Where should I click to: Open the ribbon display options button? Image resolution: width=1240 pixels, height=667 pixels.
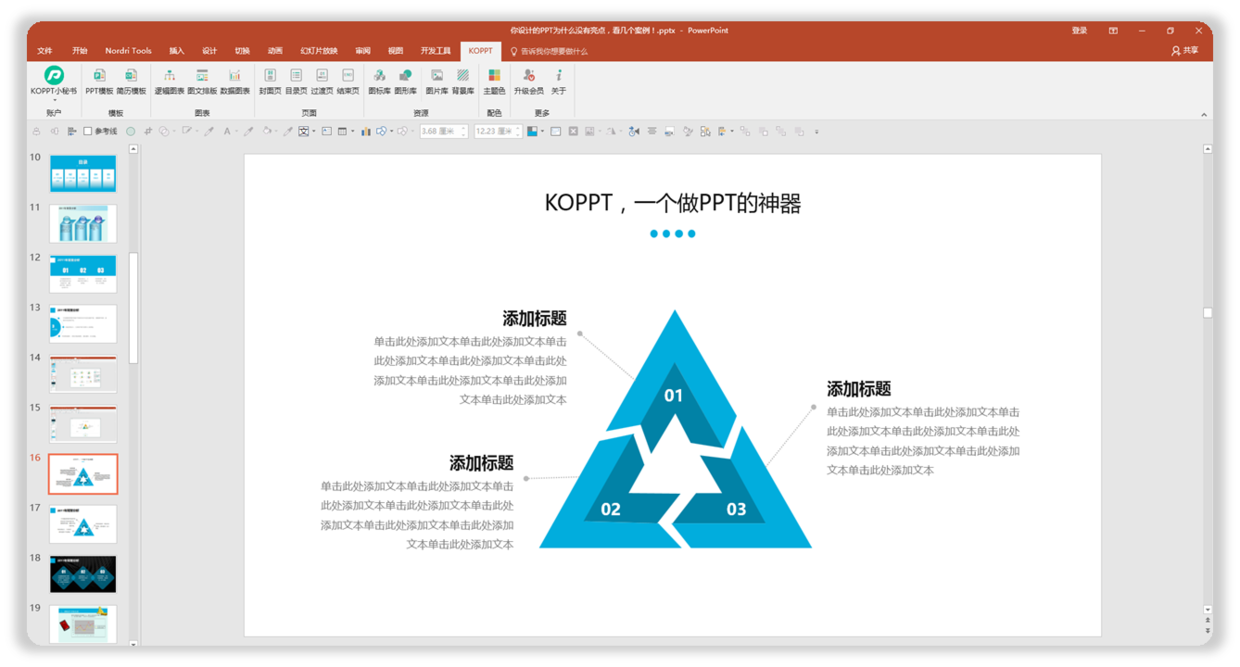[1112, 31]
